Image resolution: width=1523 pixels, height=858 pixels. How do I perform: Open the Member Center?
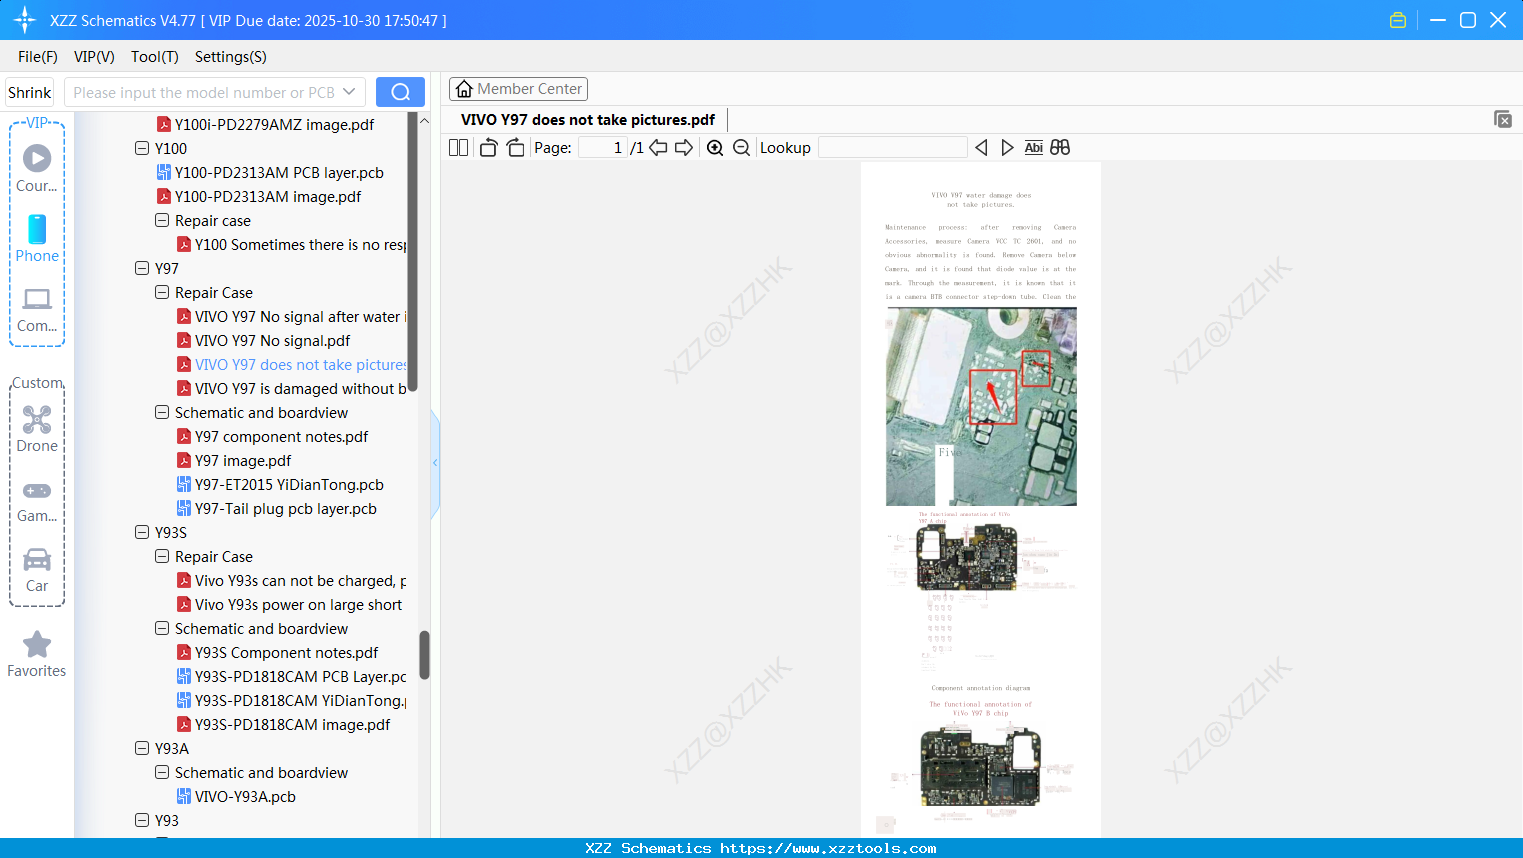pyautogui.click(x=518, y=89)
